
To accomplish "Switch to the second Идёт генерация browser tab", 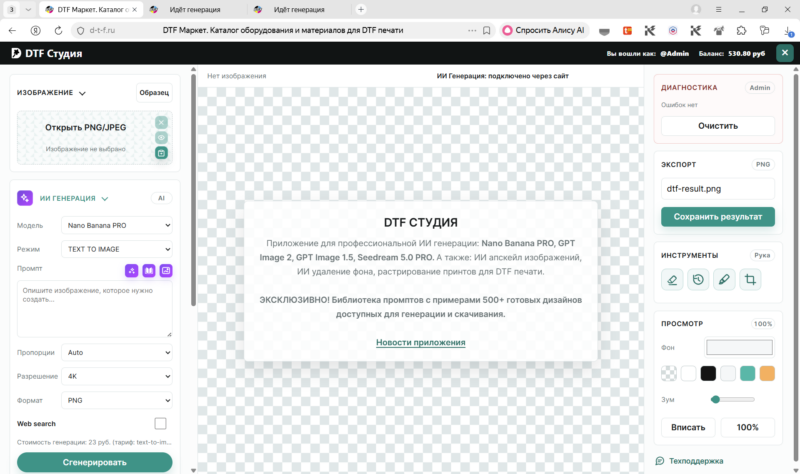I will point(298,10).
